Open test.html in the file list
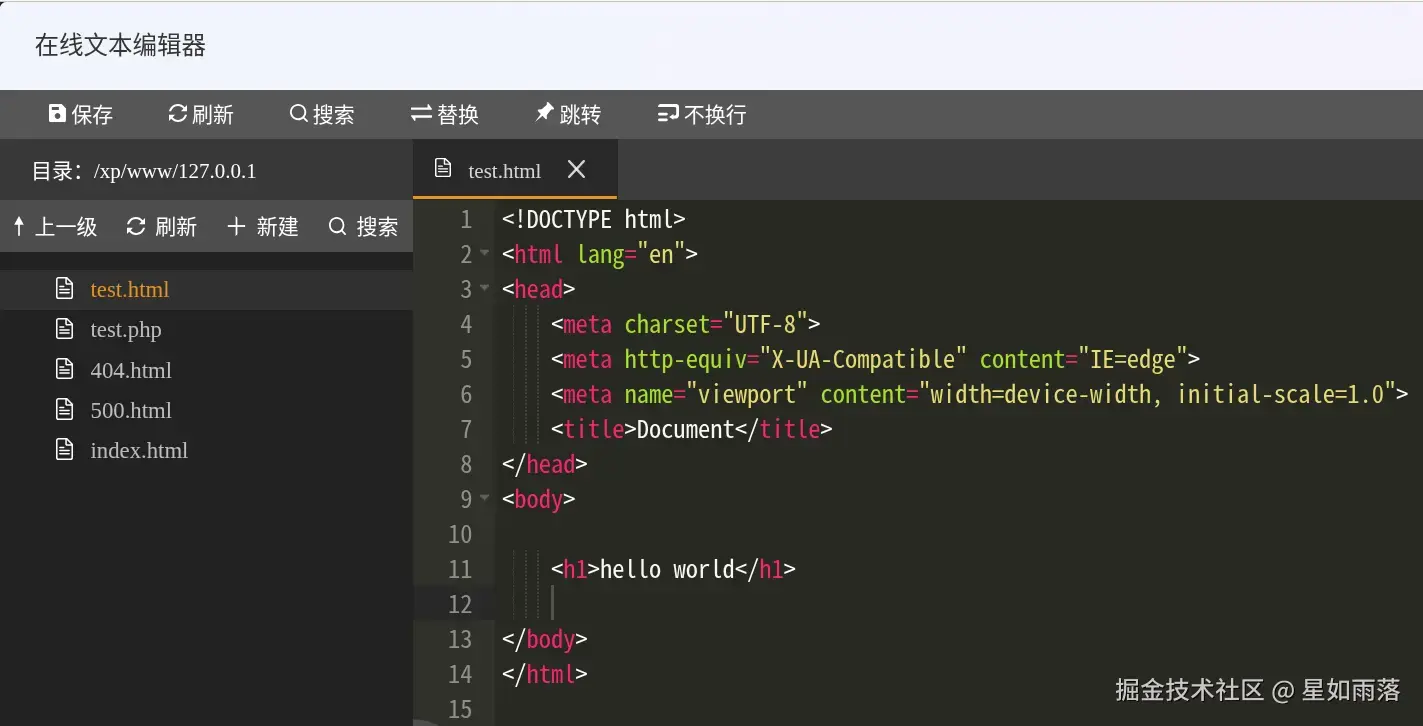Viewport: 1423px width, 726px height. tap(130, 290)
